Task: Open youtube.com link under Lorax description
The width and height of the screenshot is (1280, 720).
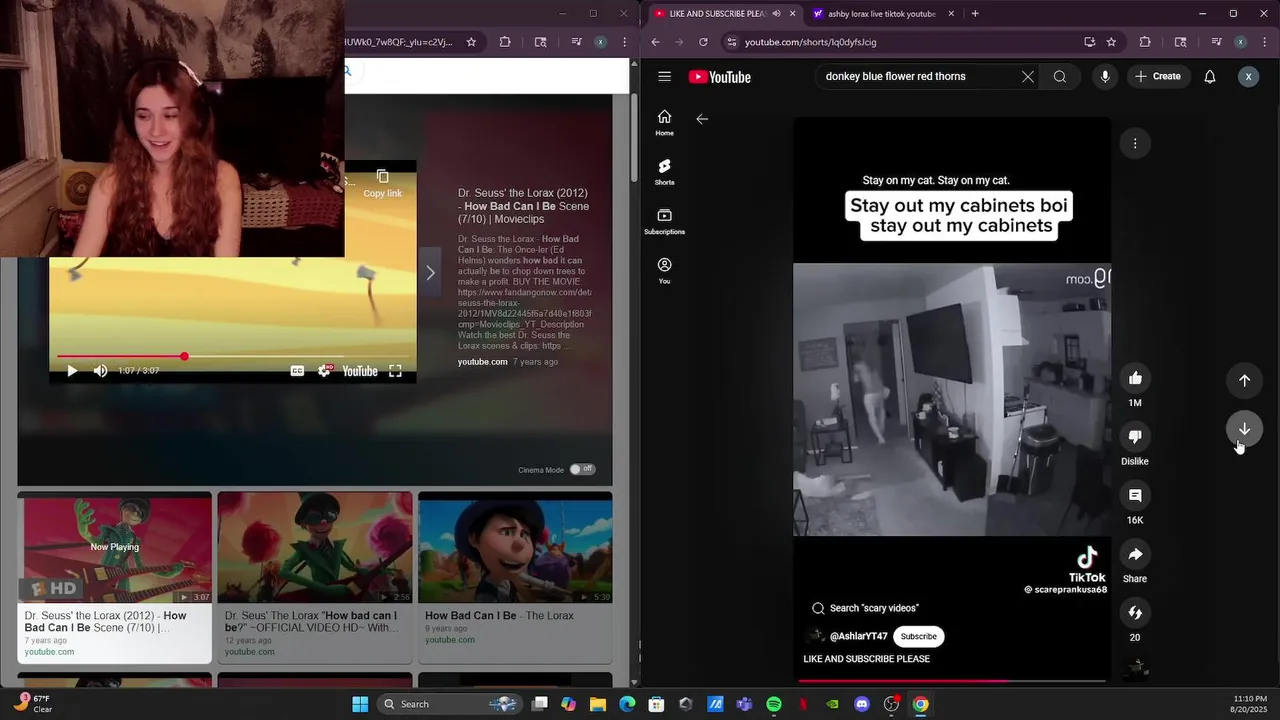Action: coord(483,362)
